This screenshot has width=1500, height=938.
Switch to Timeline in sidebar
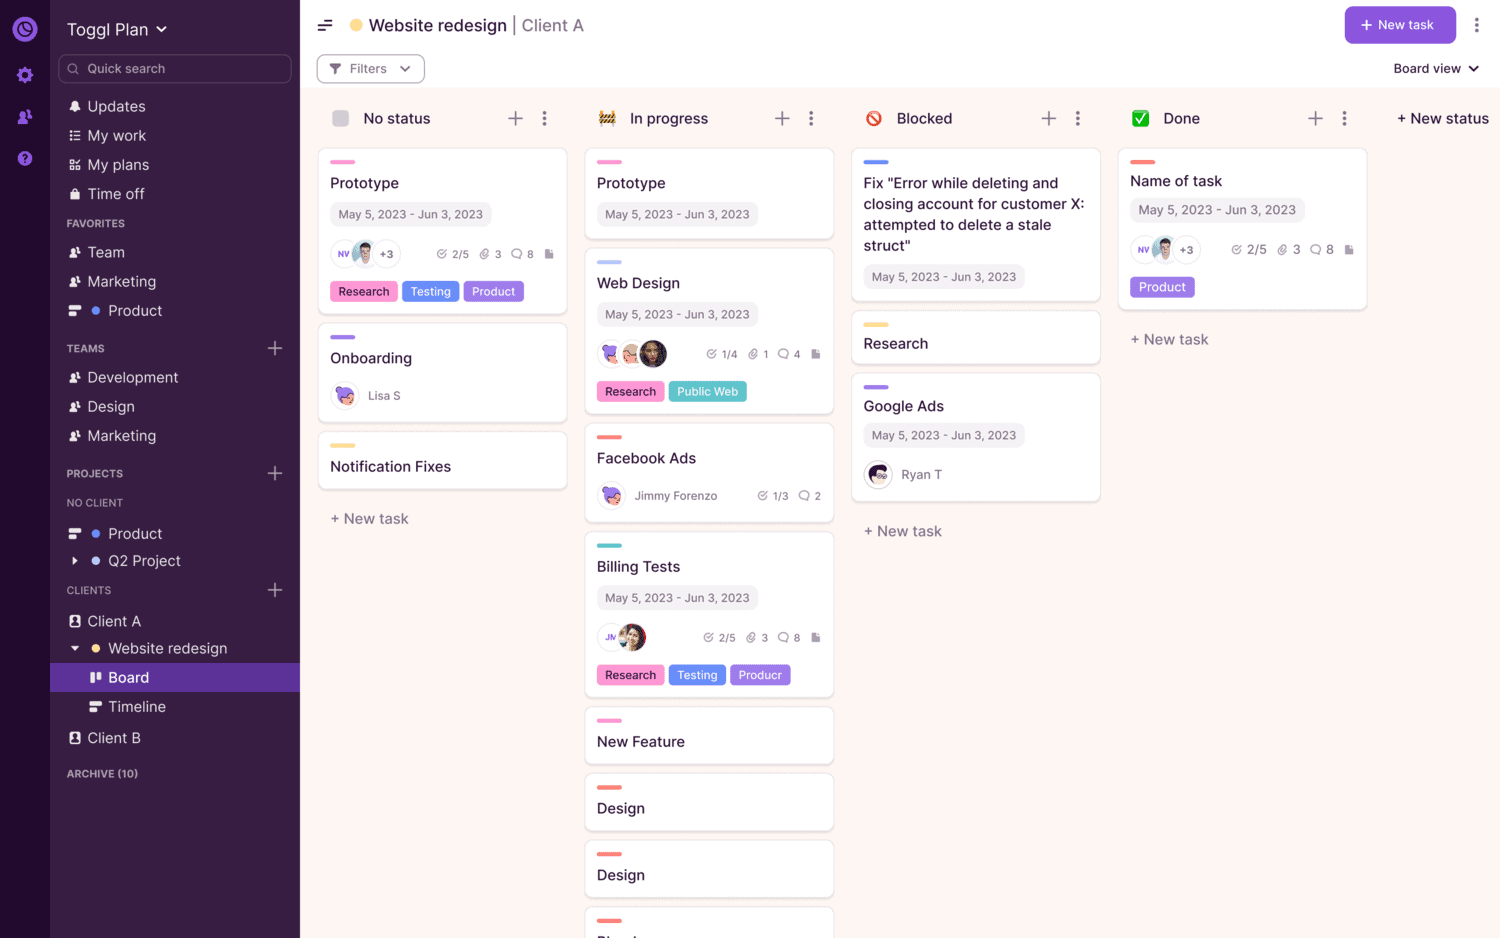coord(137,707)
